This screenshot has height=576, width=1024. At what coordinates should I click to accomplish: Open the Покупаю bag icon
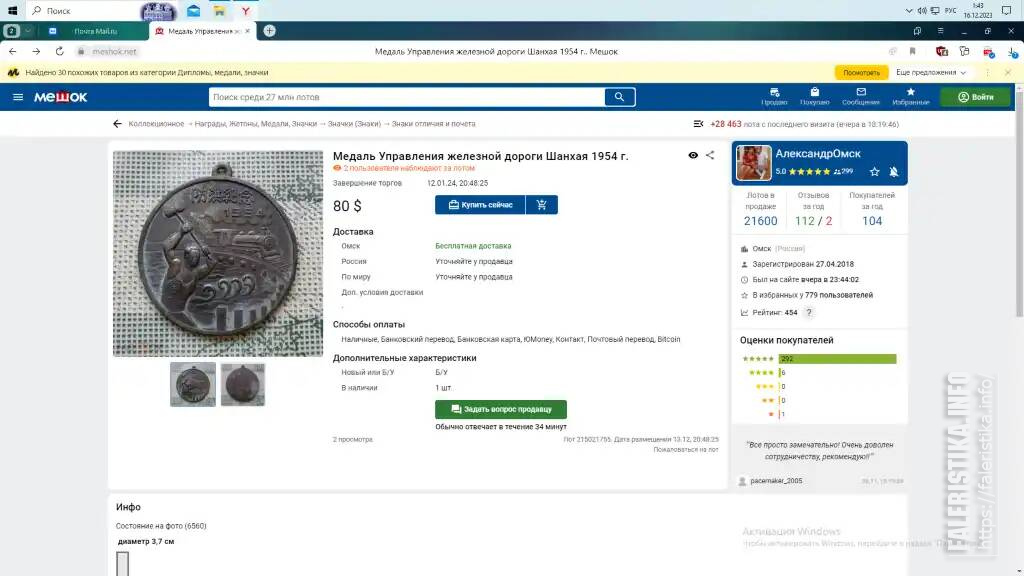coord(814,96)
